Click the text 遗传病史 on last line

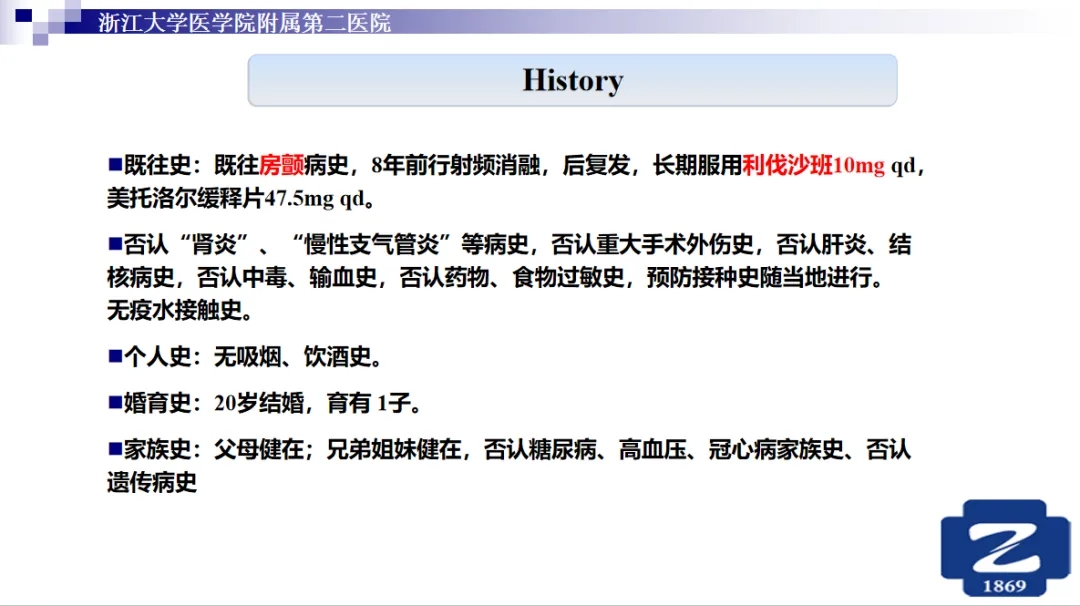tap(152, 483)
